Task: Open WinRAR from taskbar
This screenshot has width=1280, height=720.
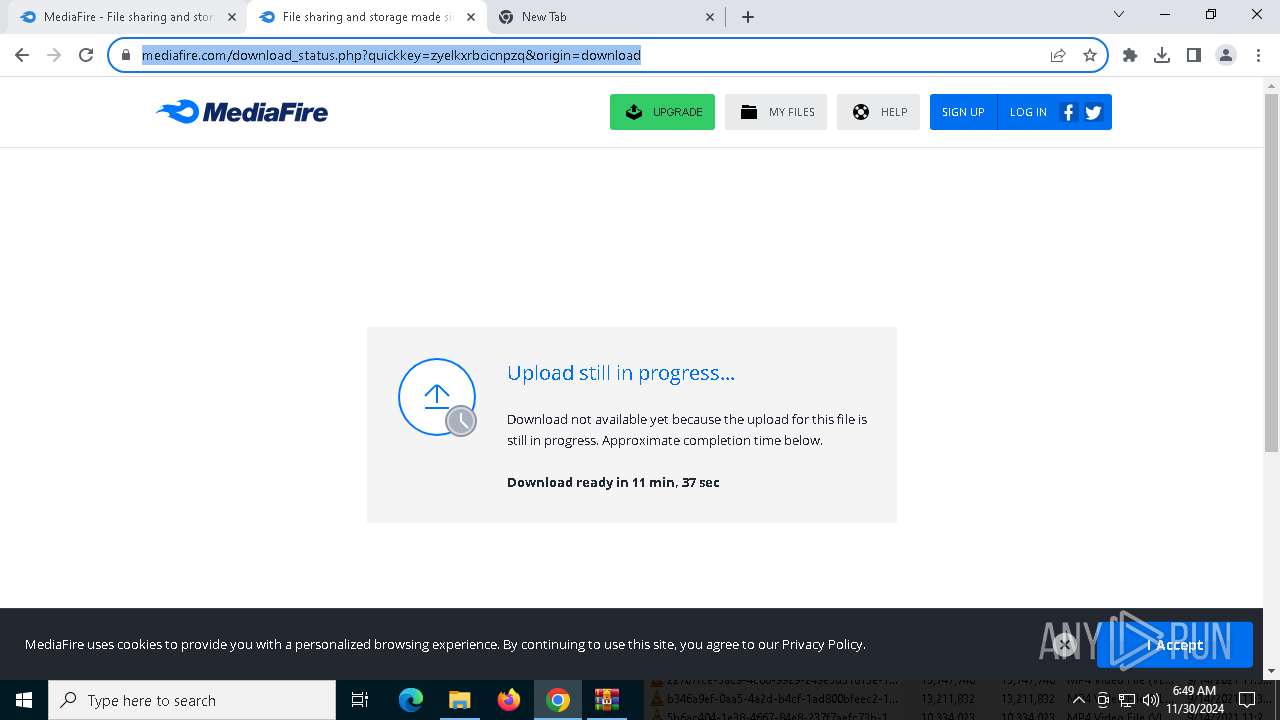Action: (x=607, y=700)
